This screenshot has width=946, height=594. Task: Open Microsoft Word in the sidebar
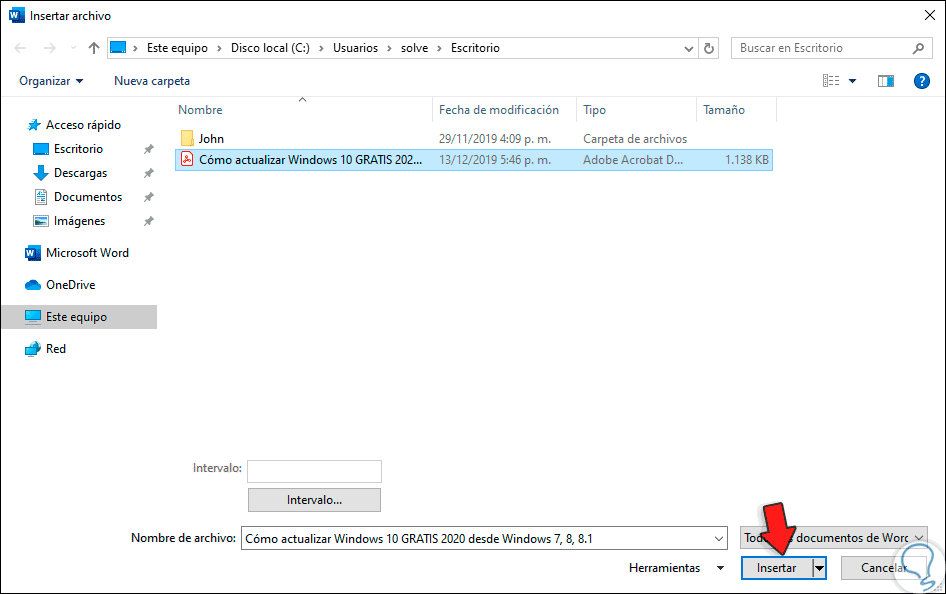pyautogui.click(x=77, y=253)
